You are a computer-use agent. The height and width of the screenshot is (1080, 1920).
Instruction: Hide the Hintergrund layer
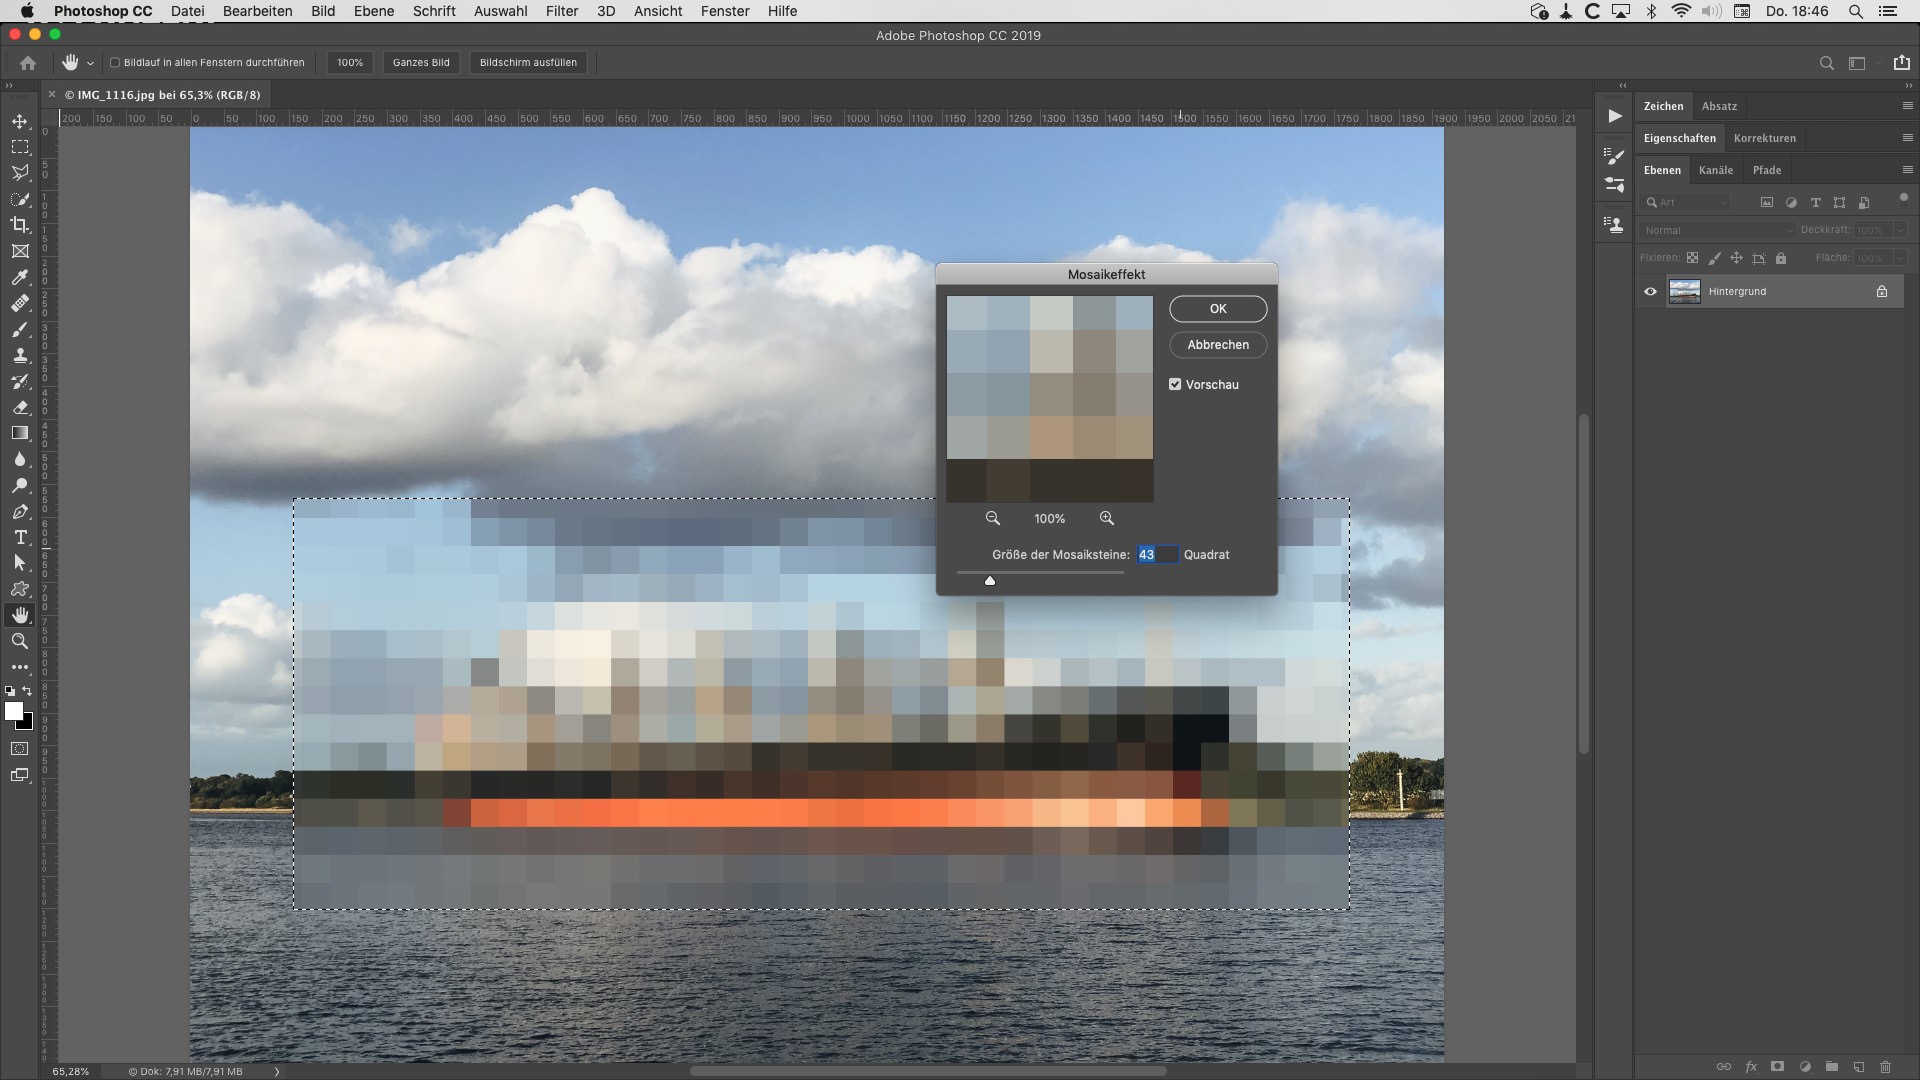1649,291
